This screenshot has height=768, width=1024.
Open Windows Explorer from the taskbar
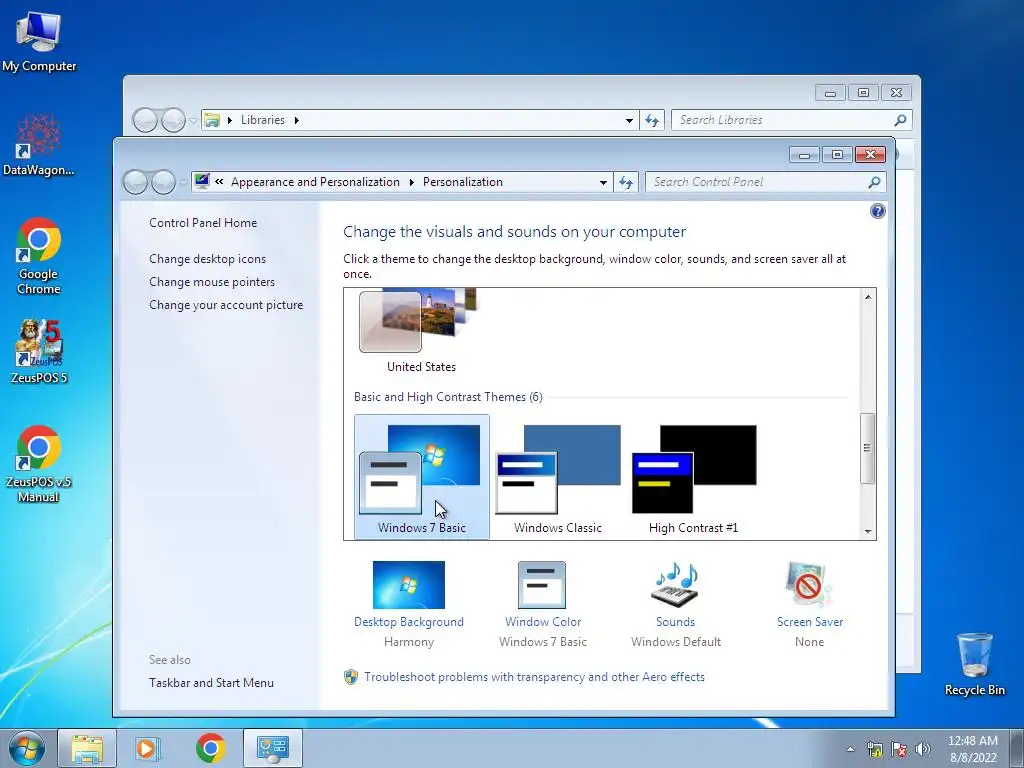(x=87, y=748)
